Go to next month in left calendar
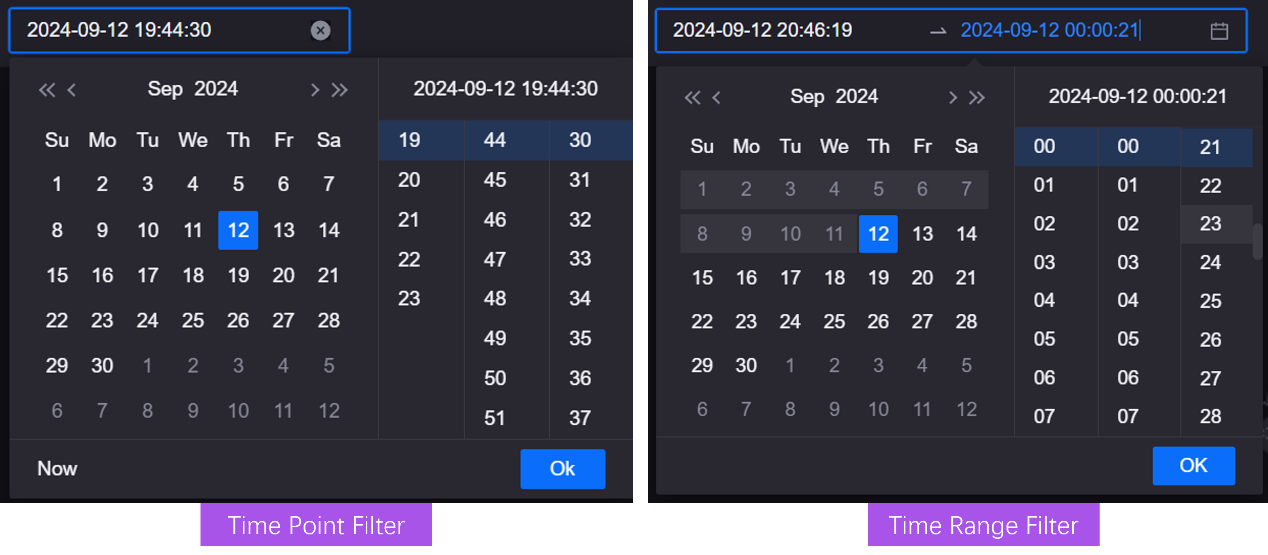Viewport: 1268px width, 555px height. coord(314,90)
